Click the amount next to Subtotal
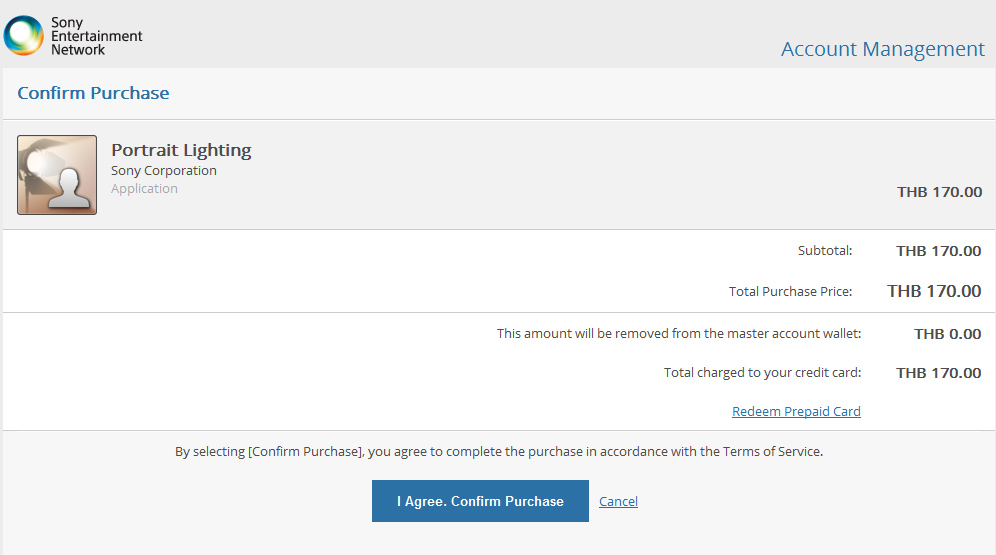996x555 pixels. tap(938, 251)
